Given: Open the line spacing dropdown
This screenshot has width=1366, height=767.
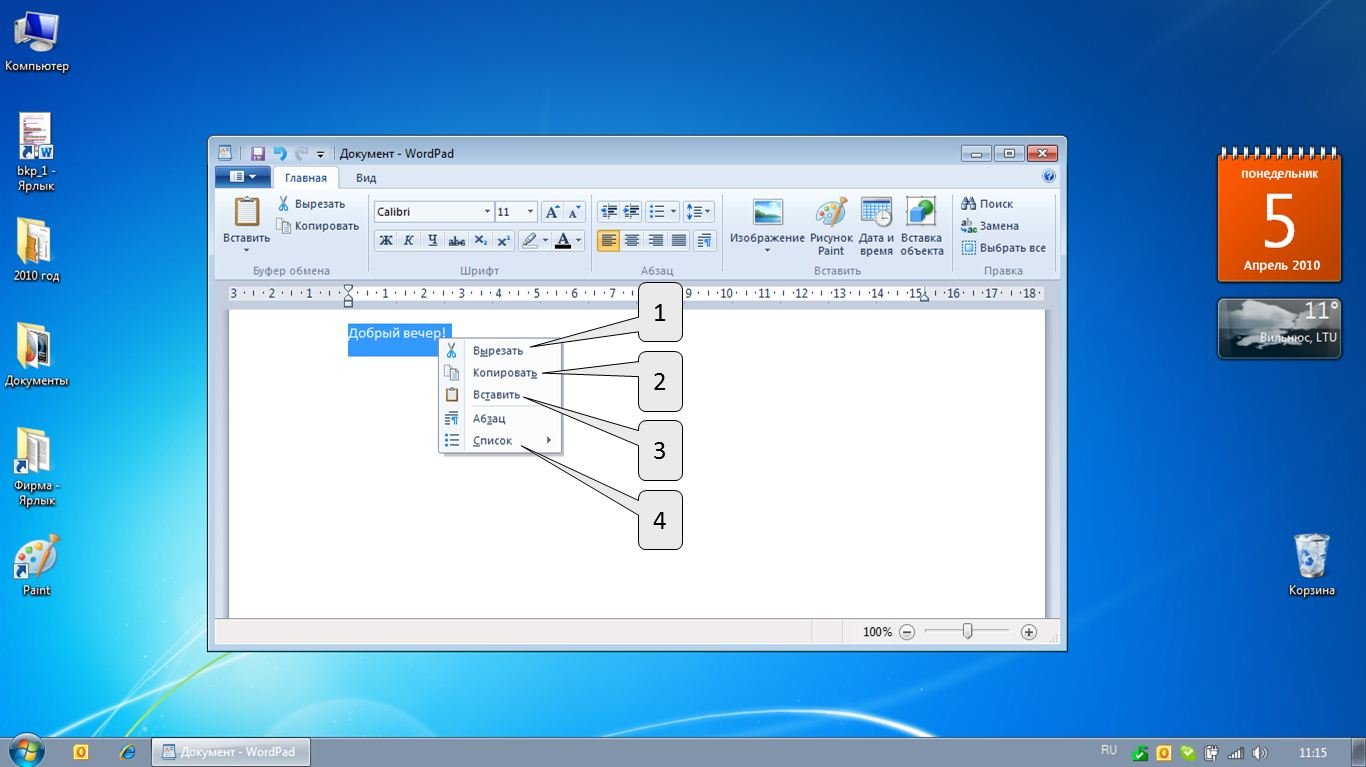Looking at the screenshot, I should click(x=699, y=212).
